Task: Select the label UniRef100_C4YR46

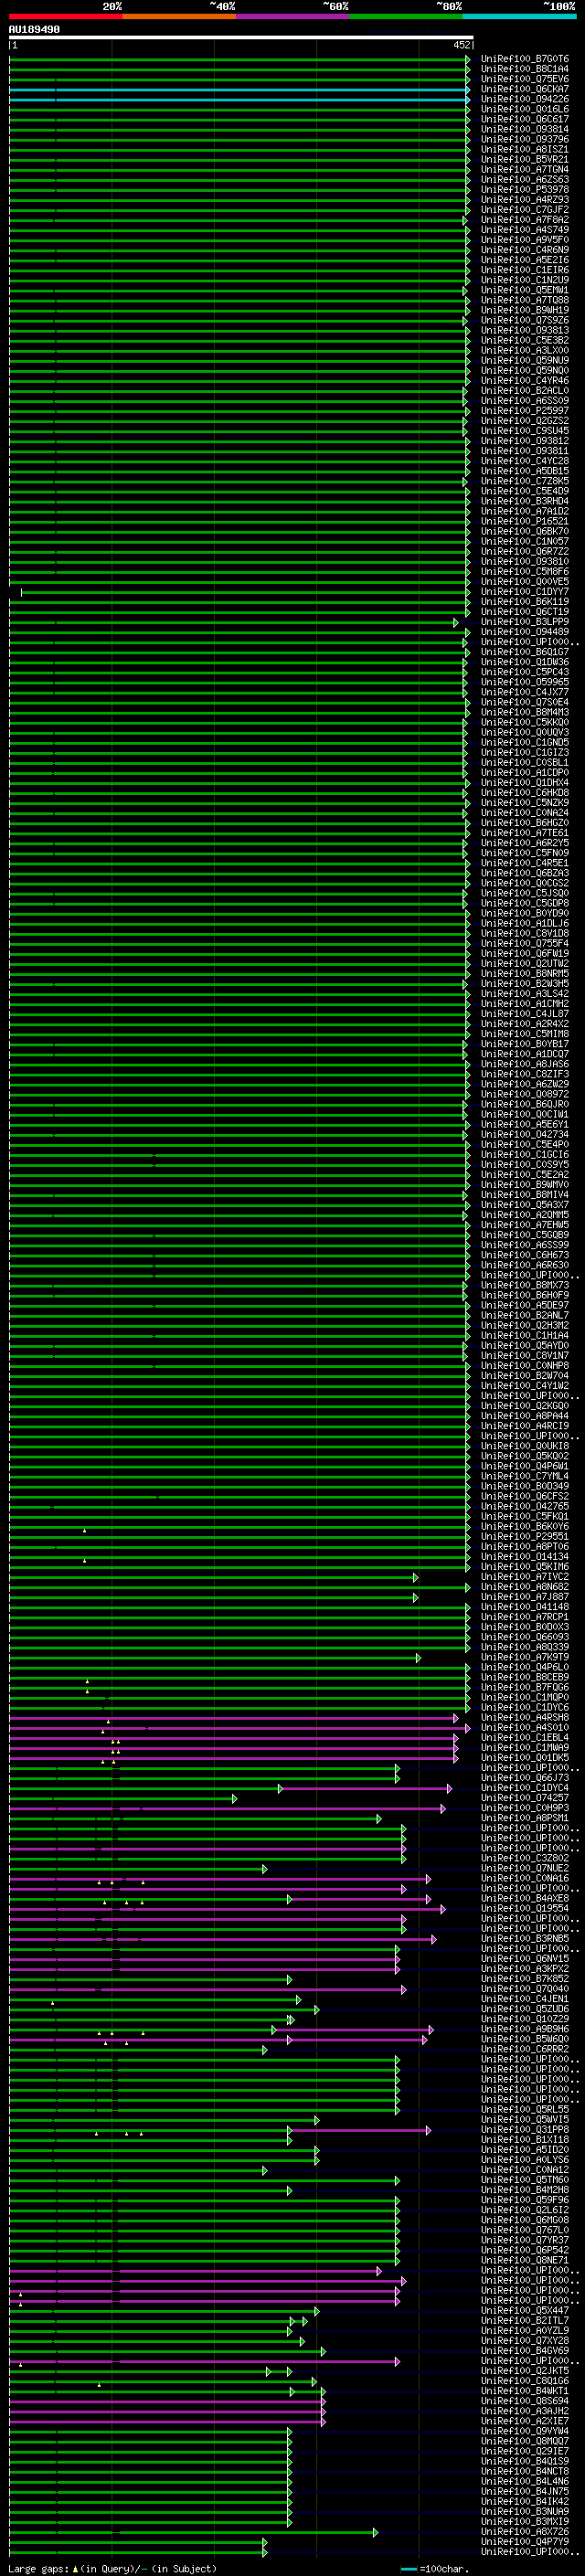Action: tap(525, 380)
